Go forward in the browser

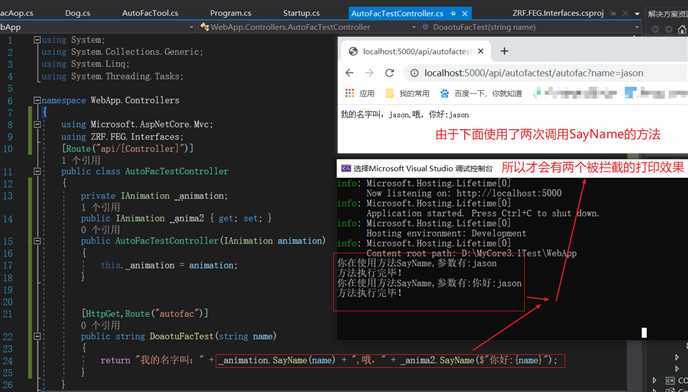pos(369,73)
